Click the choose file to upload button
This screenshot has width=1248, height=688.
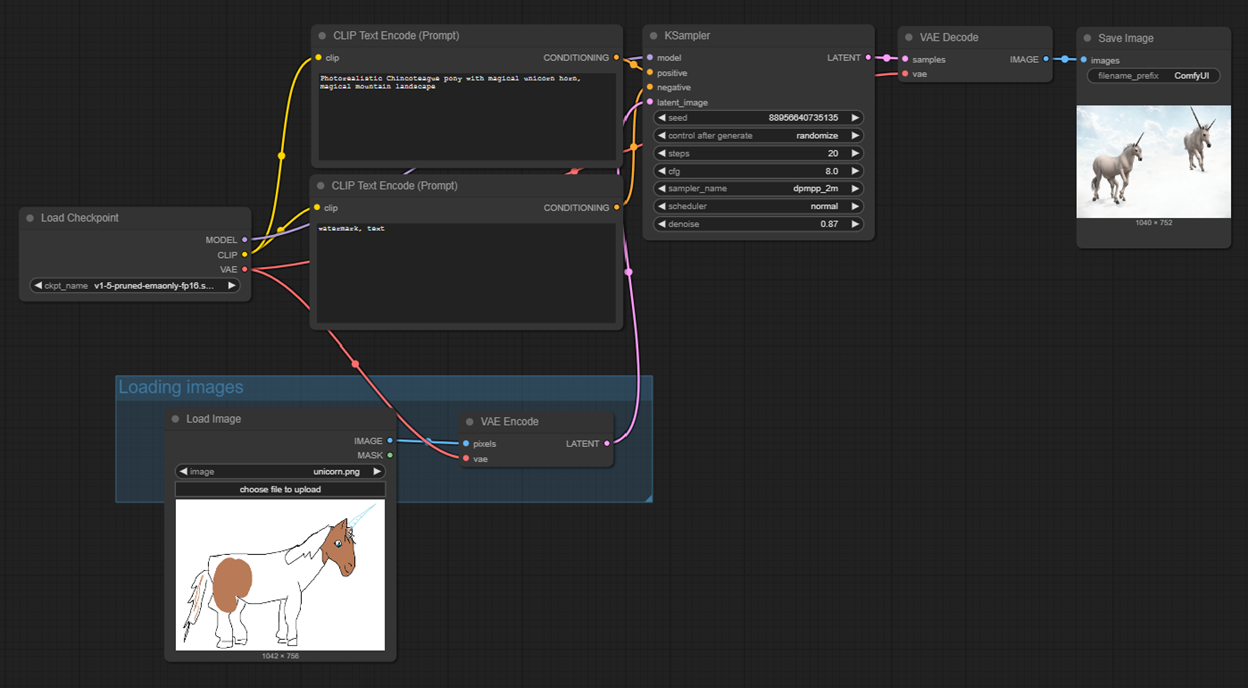(280, 489)
